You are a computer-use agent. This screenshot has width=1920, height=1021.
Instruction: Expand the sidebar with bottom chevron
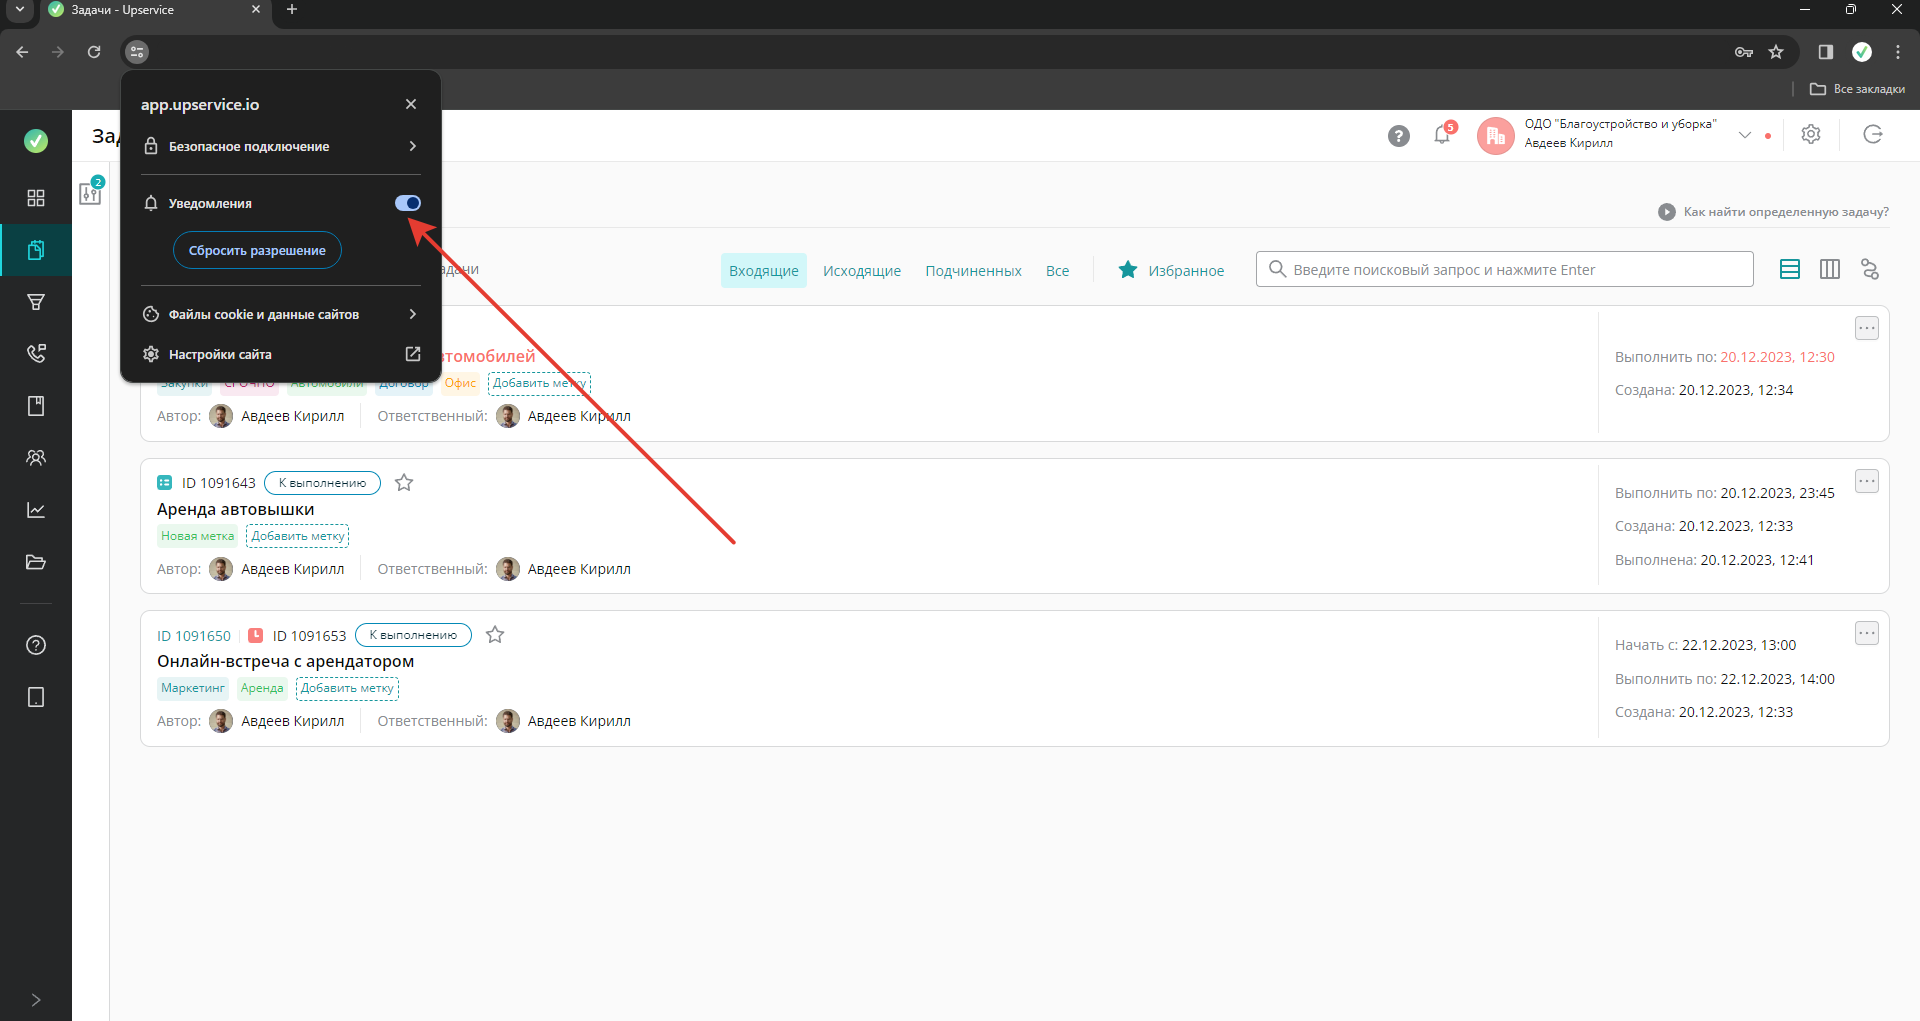pos(36,1000)
